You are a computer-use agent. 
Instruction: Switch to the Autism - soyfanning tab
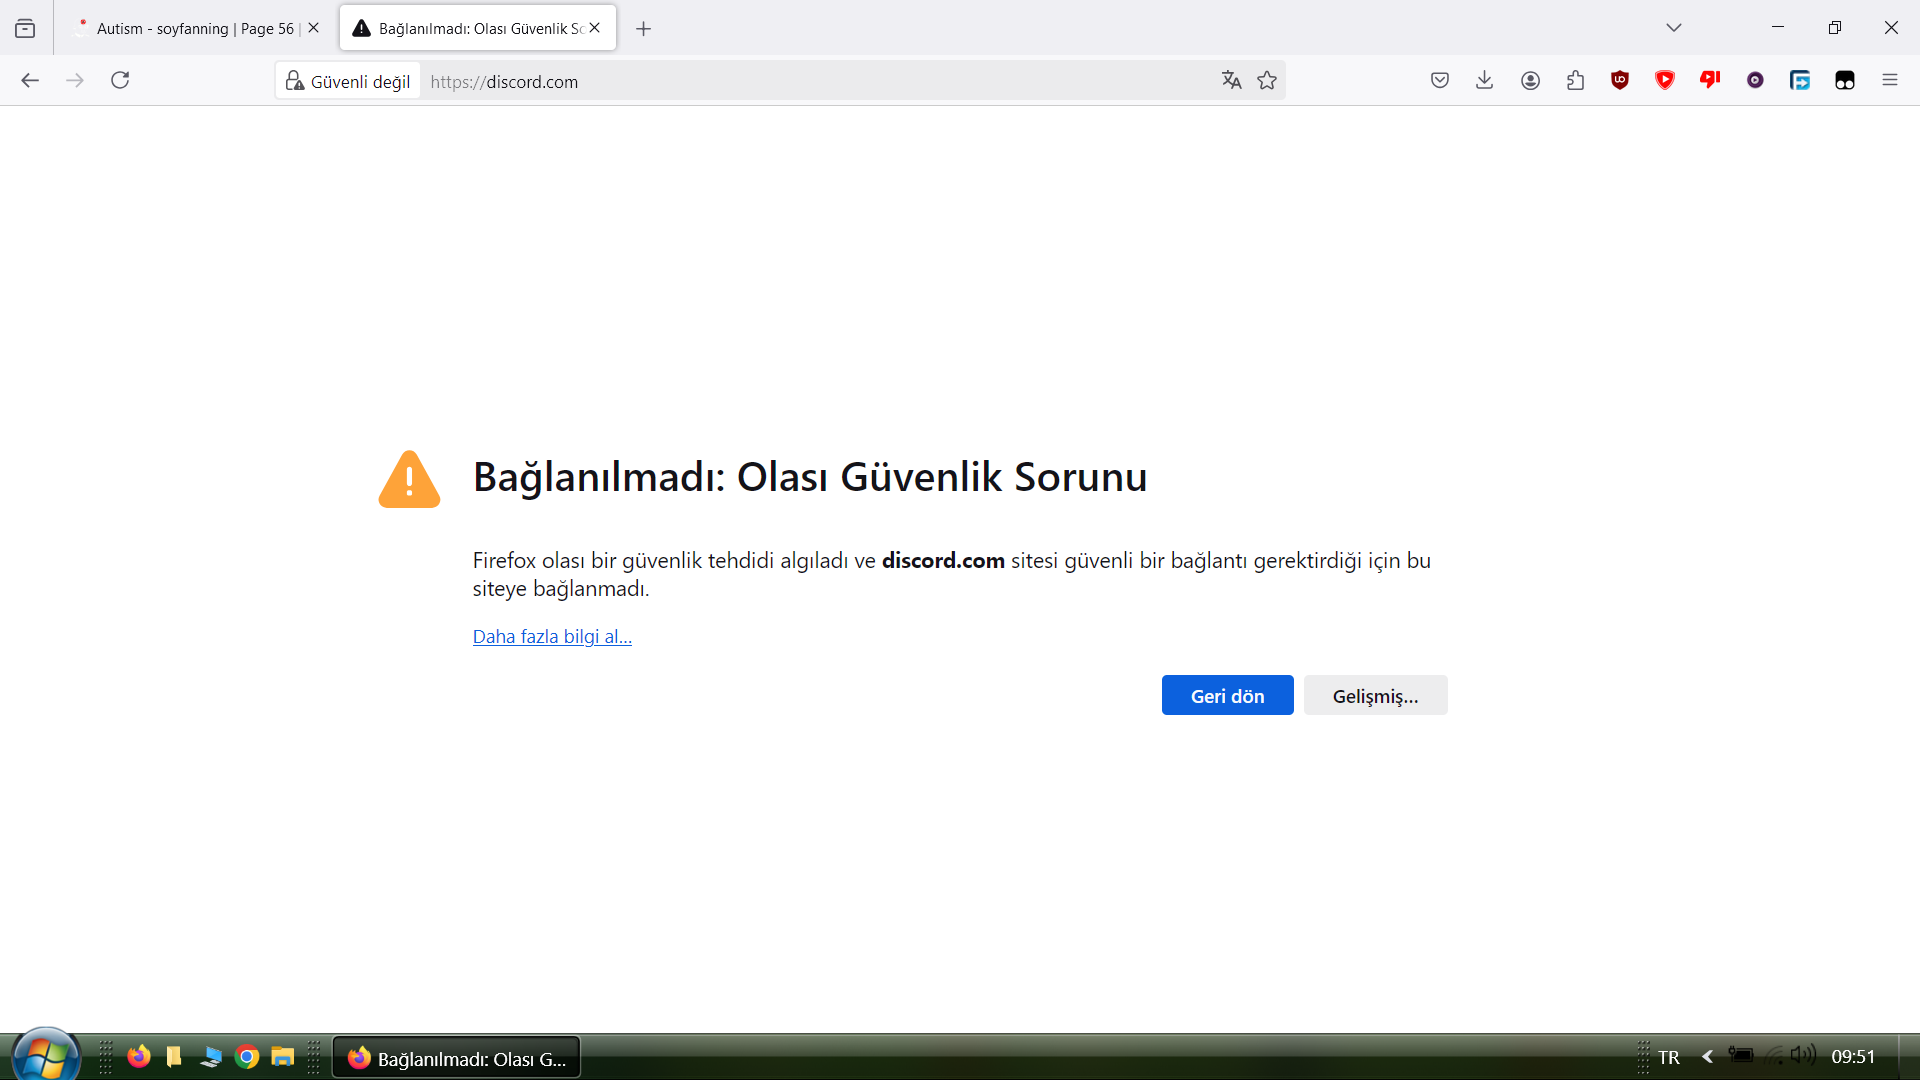coord(195,29)
